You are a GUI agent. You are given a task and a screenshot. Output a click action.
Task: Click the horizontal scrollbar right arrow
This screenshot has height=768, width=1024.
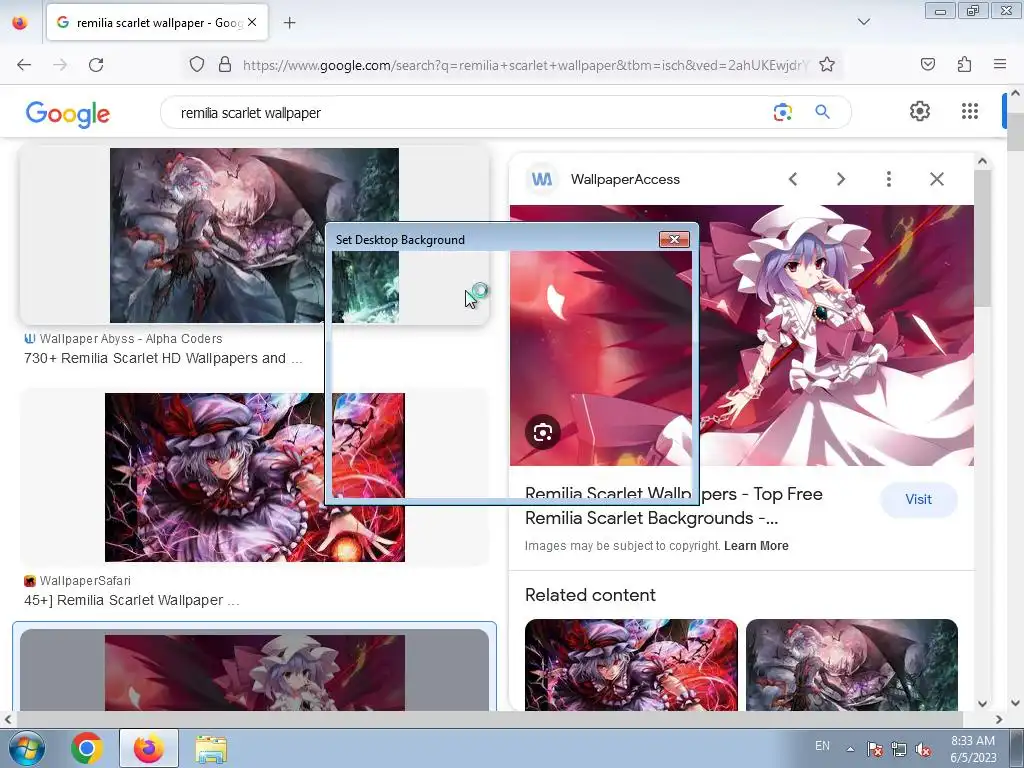tap(999, 719)
